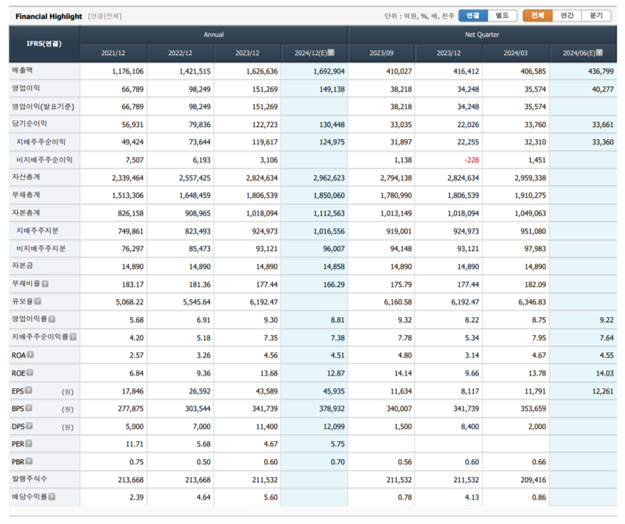The height and width of the screenshot is (524, 625).
Task: Click the Annual header cell
Action: (x=214, y=35)
